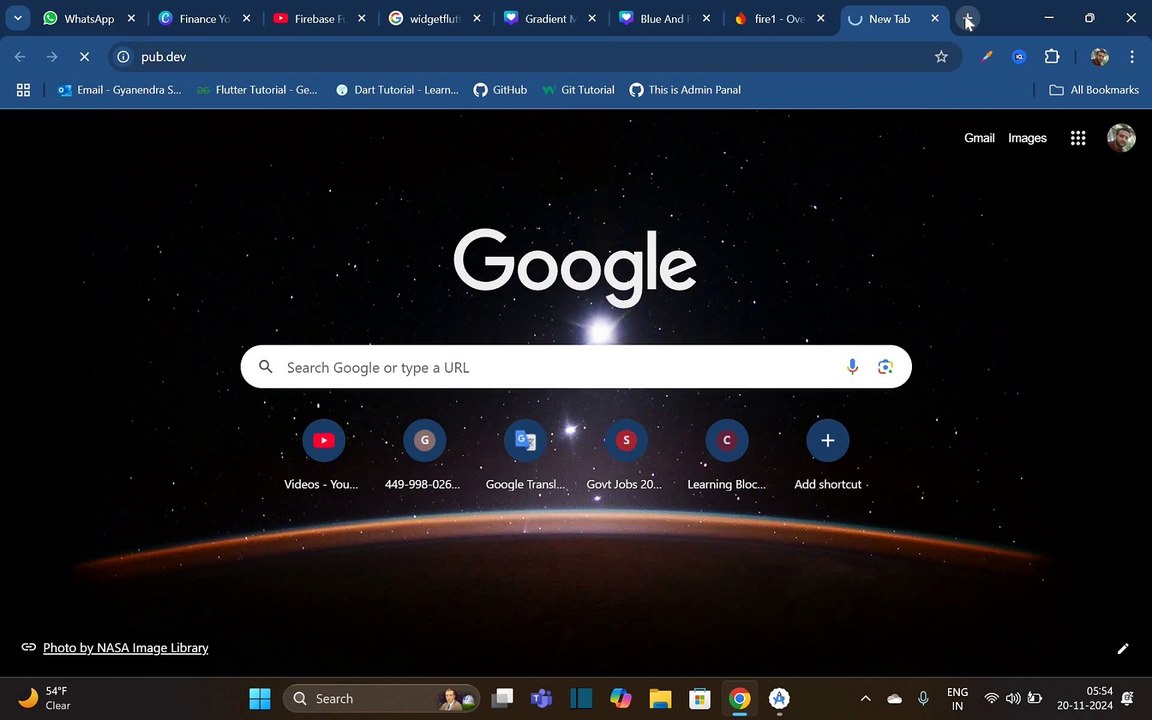Open Windows Start menu

coord(259,698)
